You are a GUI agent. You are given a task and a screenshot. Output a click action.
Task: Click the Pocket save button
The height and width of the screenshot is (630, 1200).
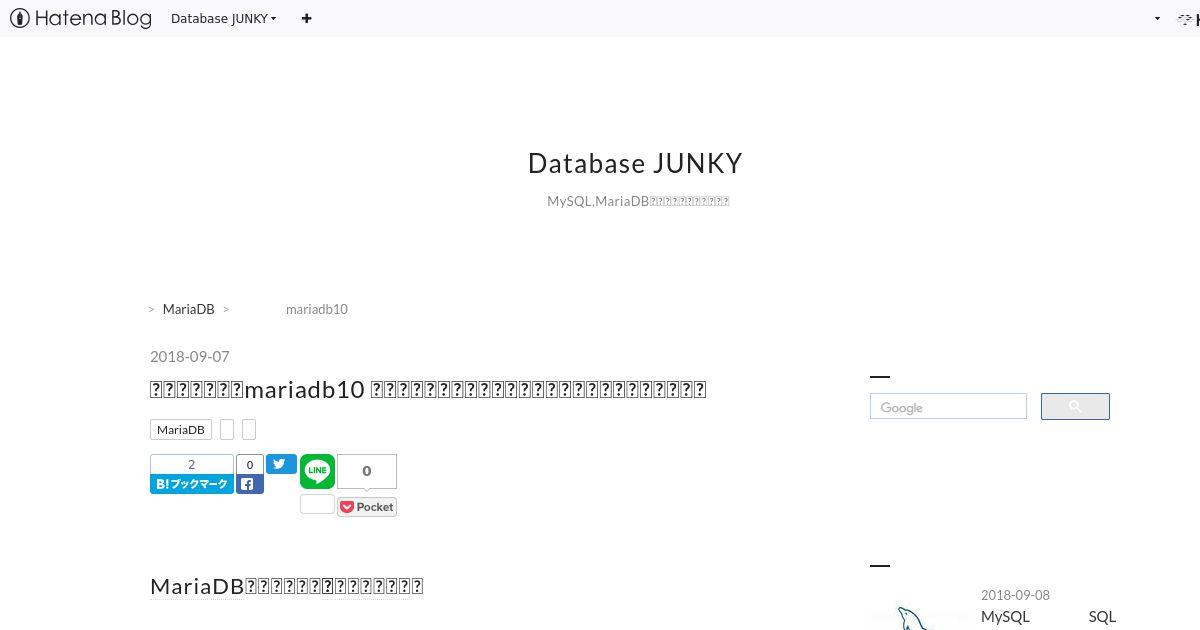(x=367, y=507)
